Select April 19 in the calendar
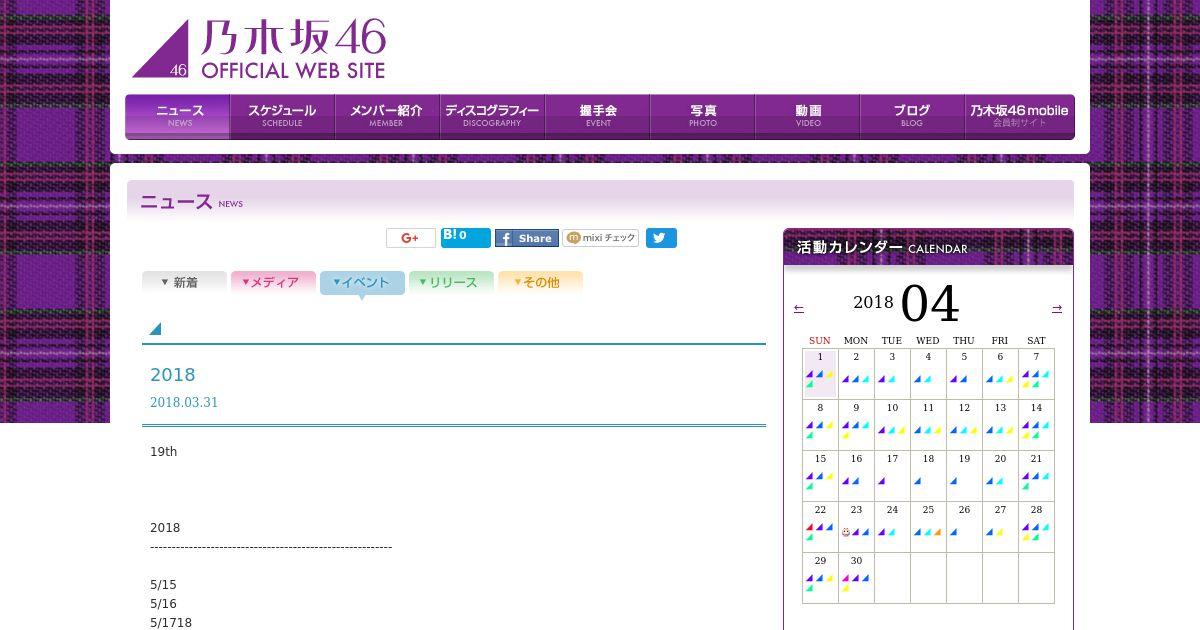Screen dimensions: 1200x630 (964, 475)
